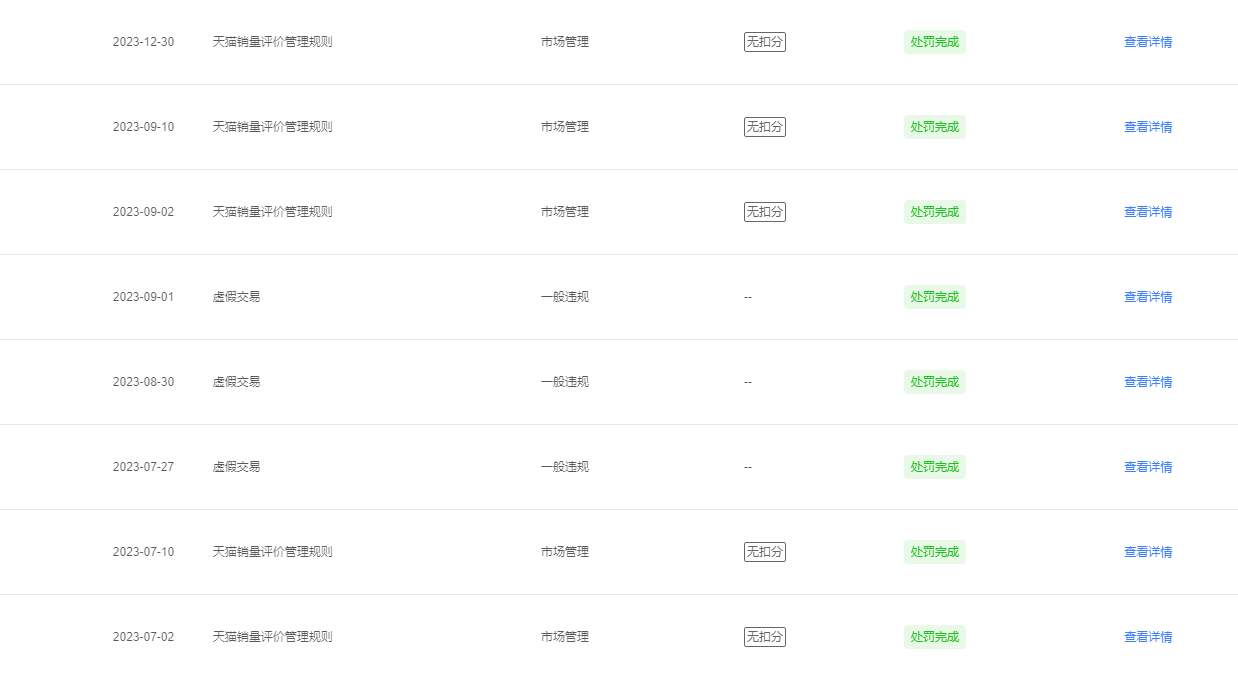Click 市场管理 in the 2023-07-10 row

click(565, 552)
